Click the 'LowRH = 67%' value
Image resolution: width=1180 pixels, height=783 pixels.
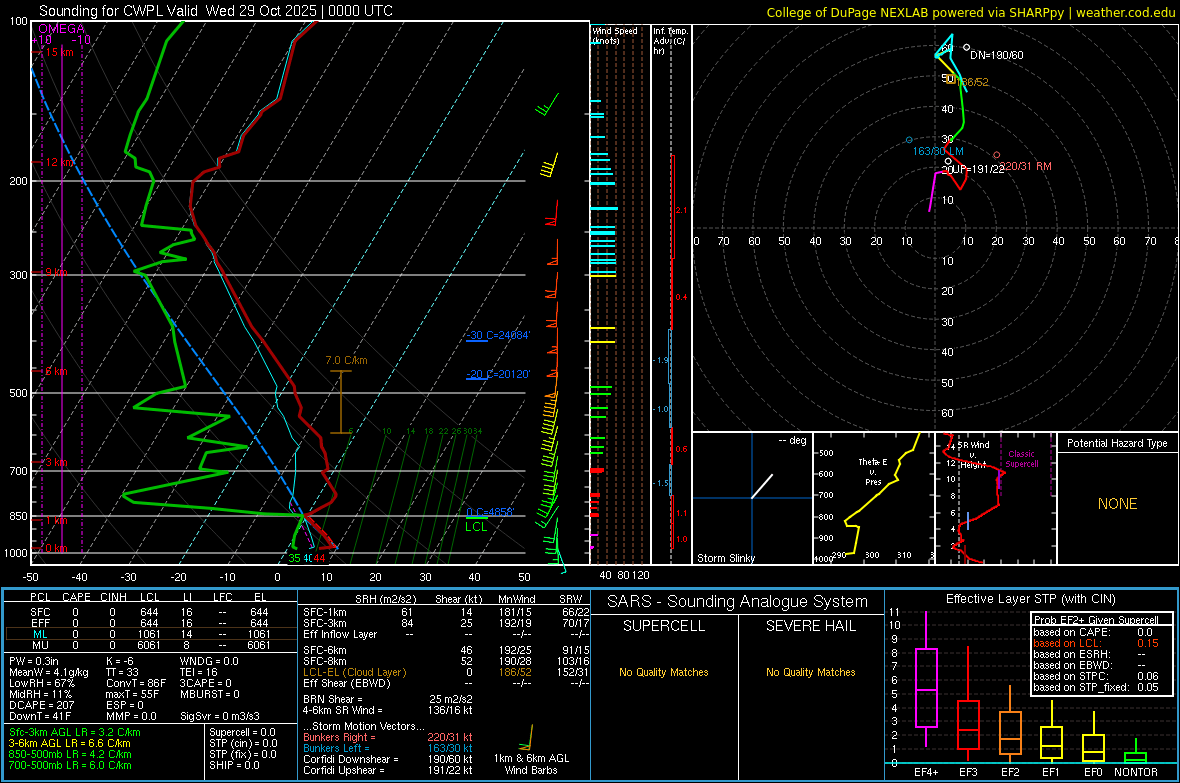click(41, 683)
